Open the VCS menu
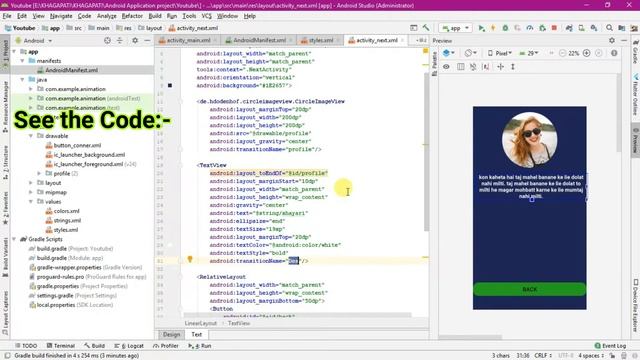 click(207, 16)
